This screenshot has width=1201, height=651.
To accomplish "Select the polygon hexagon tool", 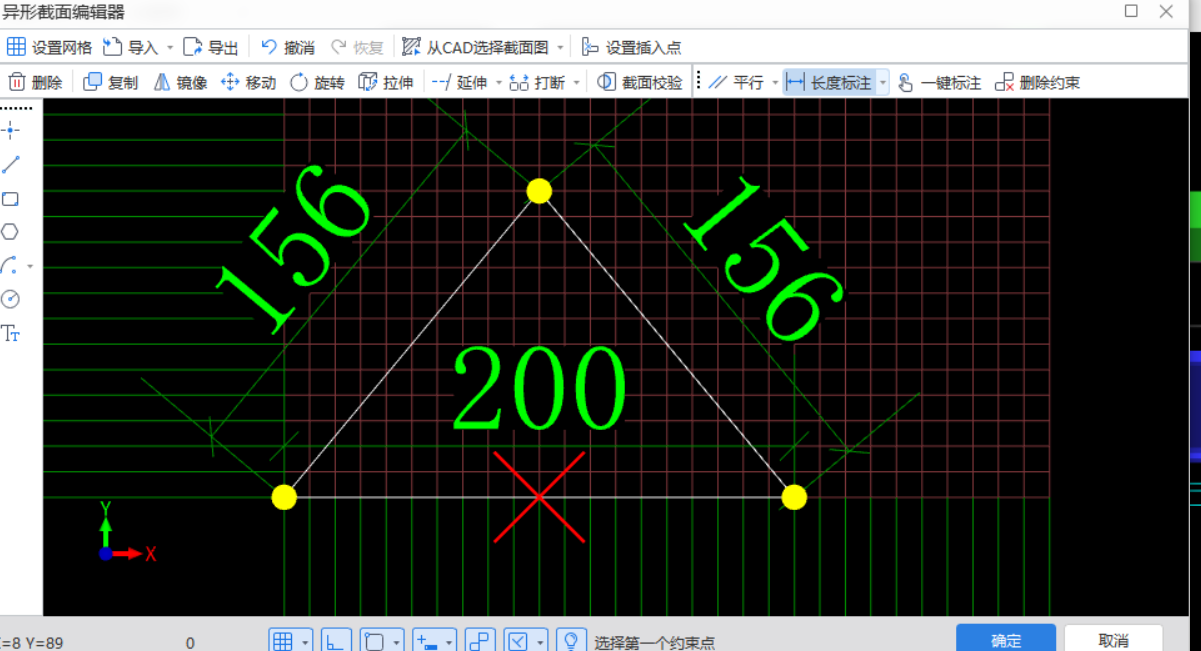I will 10,232.
